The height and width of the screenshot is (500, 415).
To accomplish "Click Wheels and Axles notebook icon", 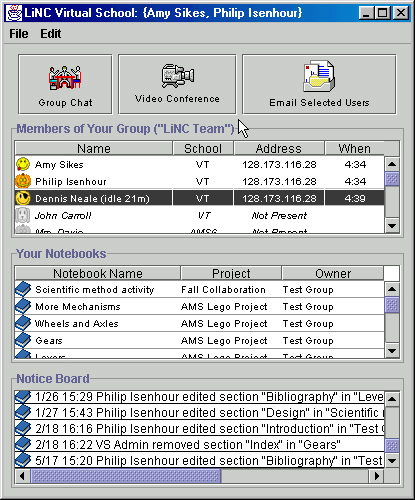I will 23,323.
